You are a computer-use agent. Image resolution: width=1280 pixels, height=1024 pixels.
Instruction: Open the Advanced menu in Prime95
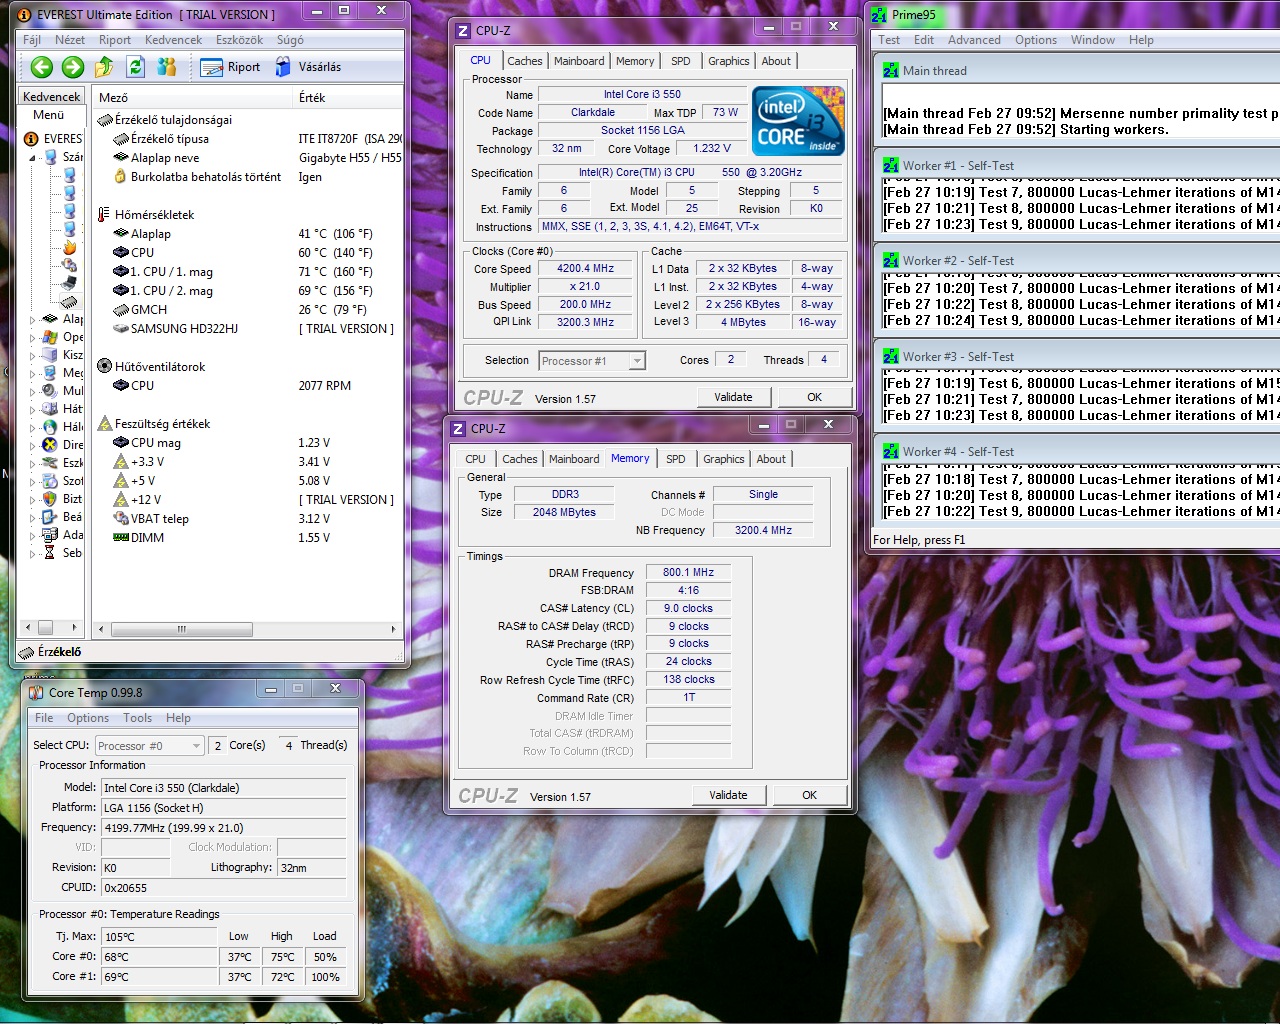tap(974, 40)
